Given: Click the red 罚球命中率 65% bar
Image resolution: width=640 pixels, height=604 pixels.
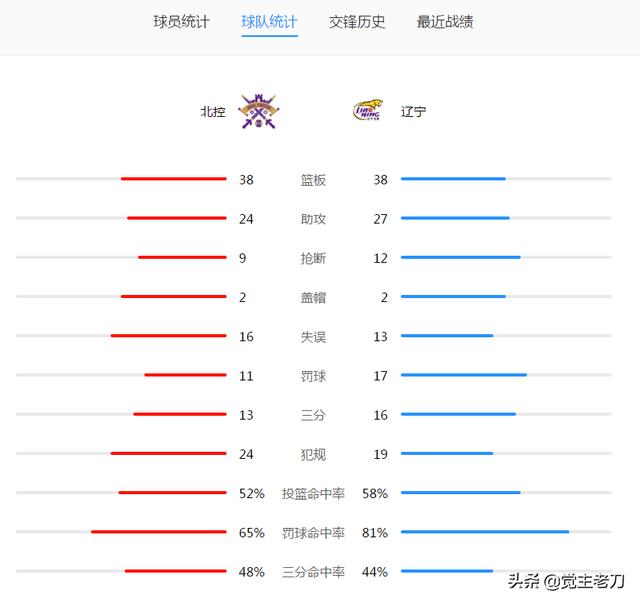Looking at the screenshot, I should point(158,532).
